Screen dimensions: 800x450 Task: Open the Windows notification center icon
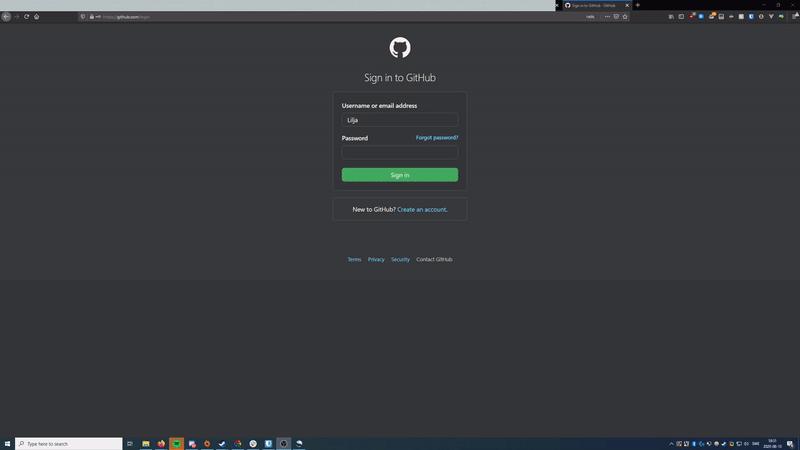click(790, 444)
